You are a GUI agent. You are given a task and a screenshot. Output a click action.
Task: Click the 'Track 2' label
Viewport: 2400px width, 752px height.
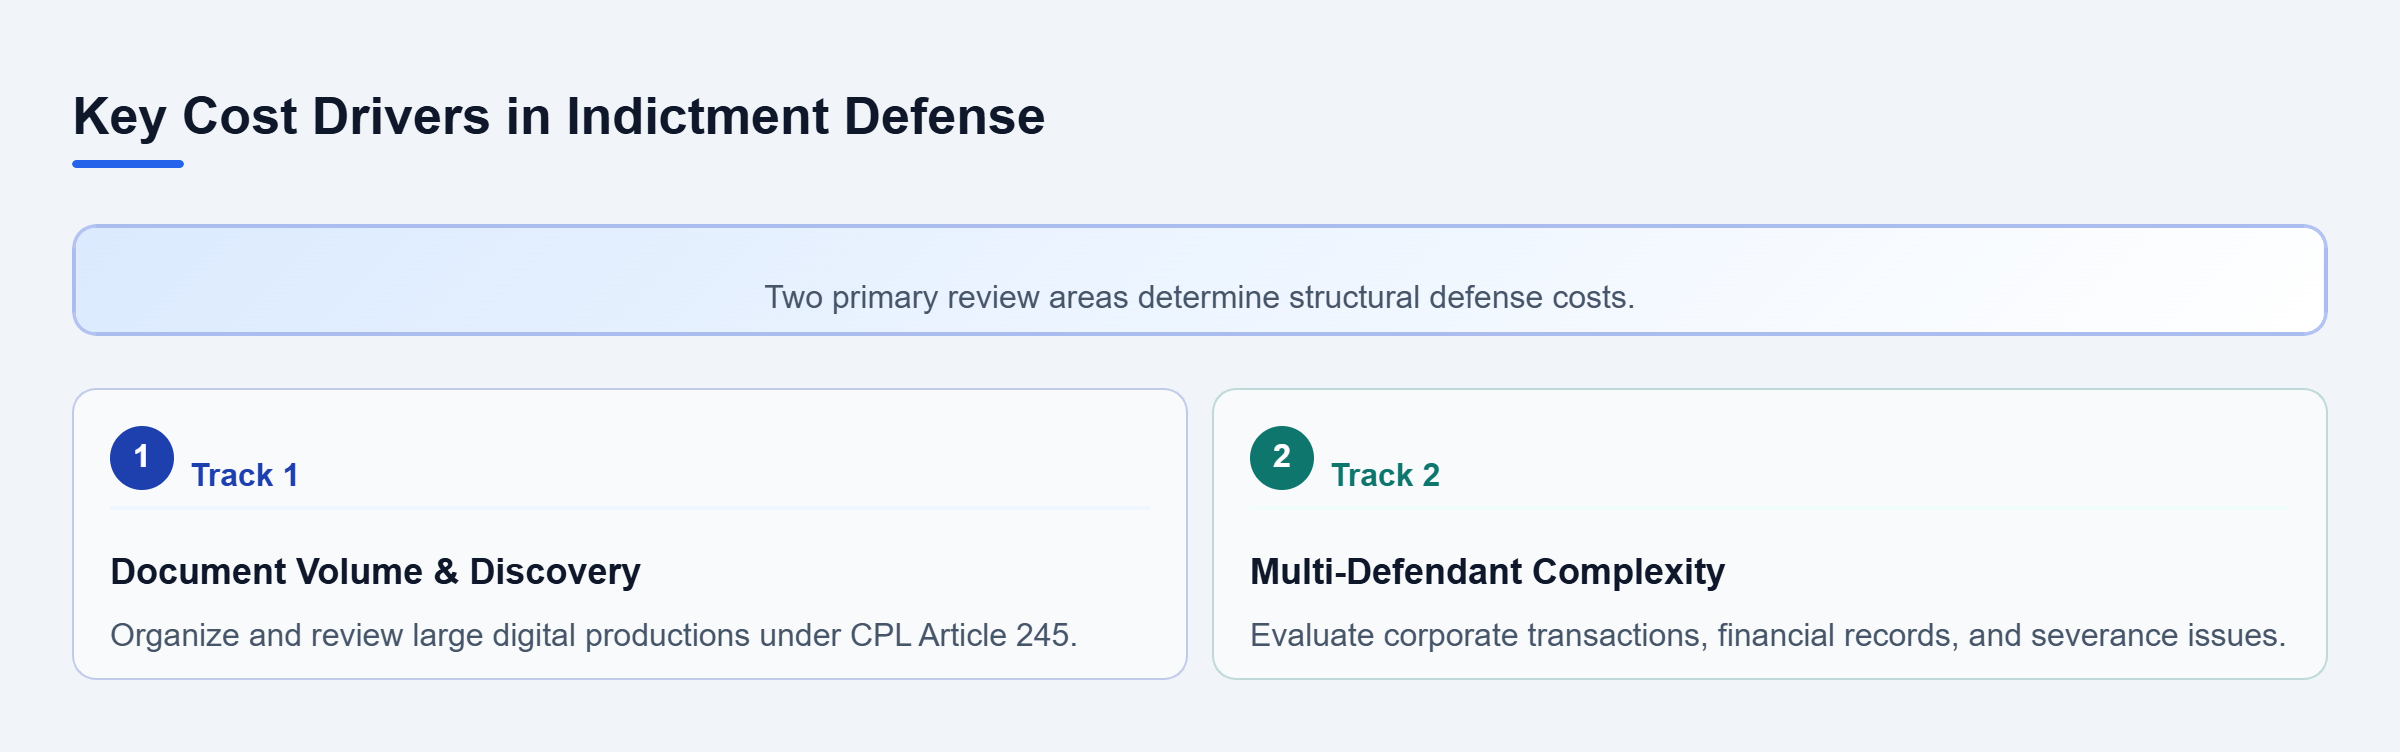tap(1386, 475)
